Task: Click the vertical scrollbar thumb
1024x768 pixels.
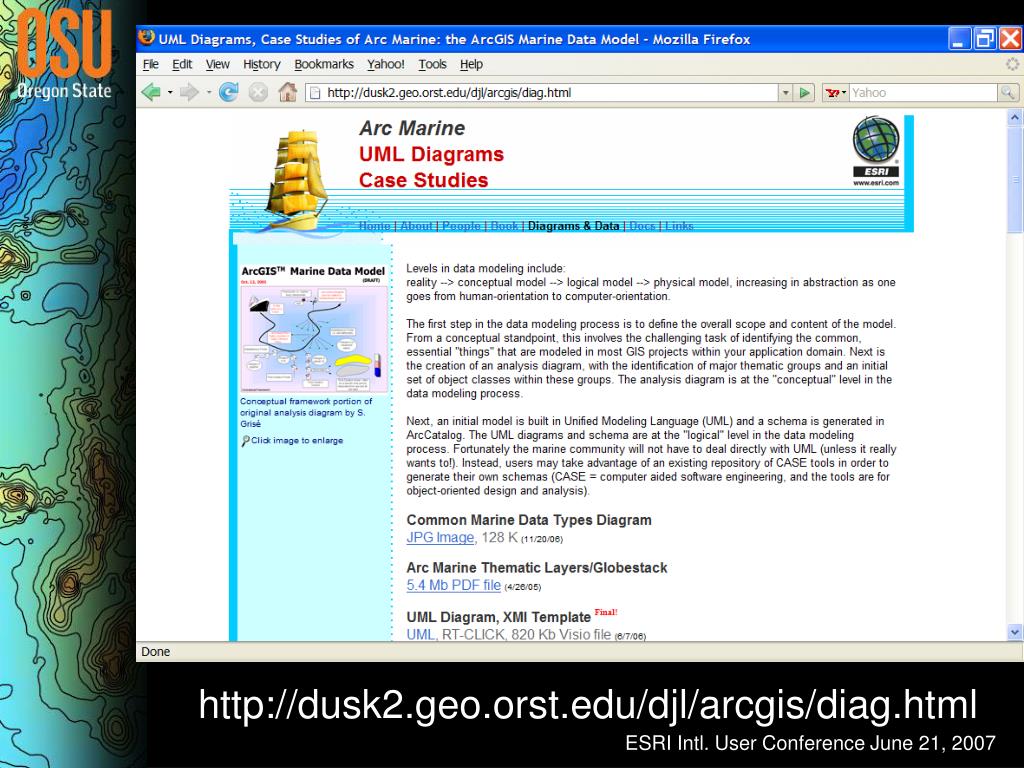Action: tap(1014, 180)
